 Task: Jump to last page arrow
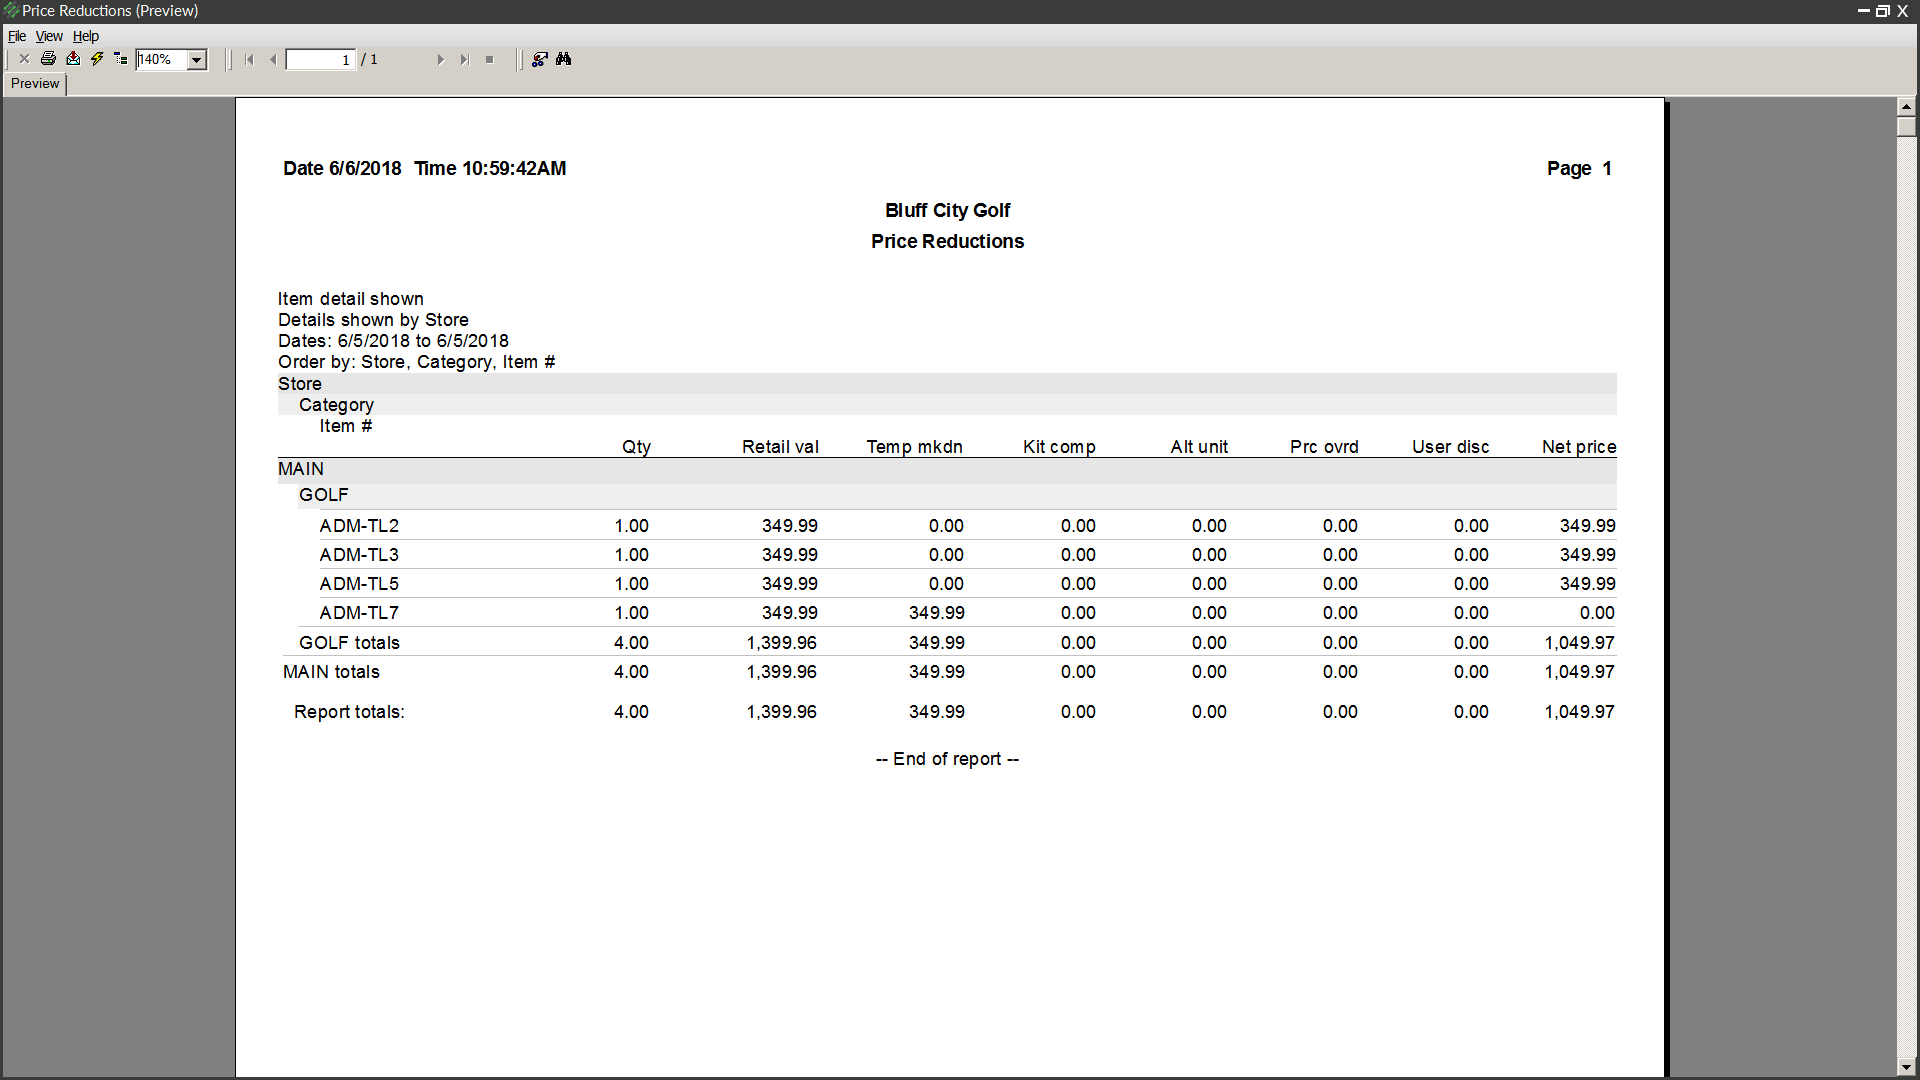pyautogui.click(x=464, y=60)
